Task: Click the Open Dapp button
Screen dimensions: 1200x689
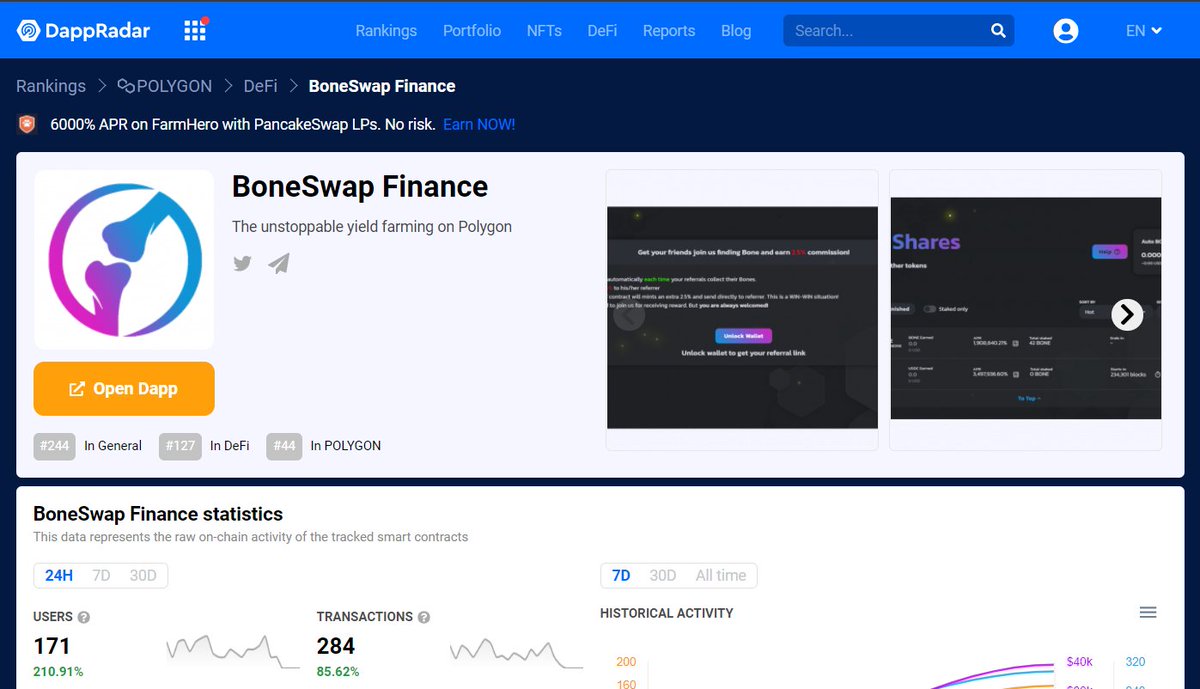Action: click(x=124, y=389)
